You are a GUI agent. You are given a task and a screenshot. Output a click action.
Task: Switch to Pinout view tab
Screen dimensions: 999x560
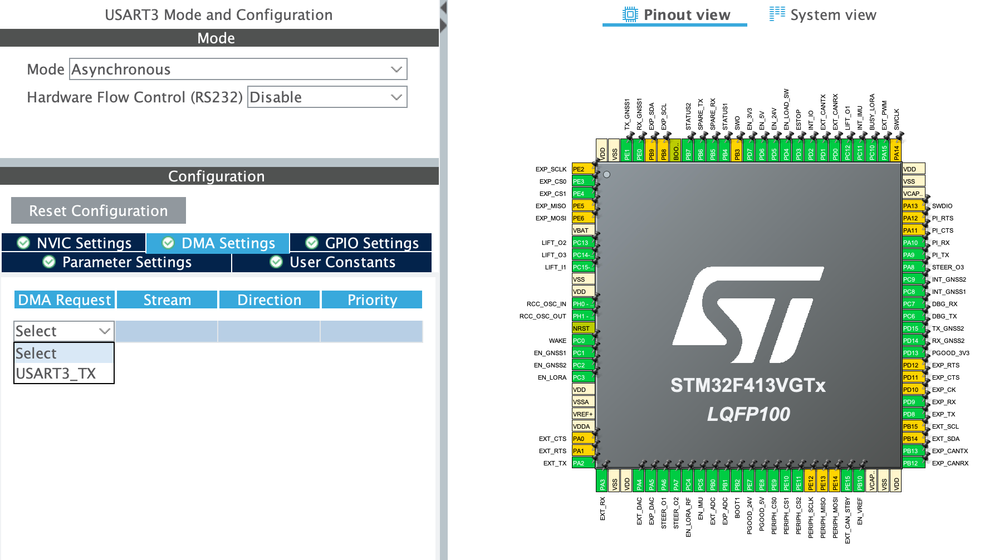(675, 15)
